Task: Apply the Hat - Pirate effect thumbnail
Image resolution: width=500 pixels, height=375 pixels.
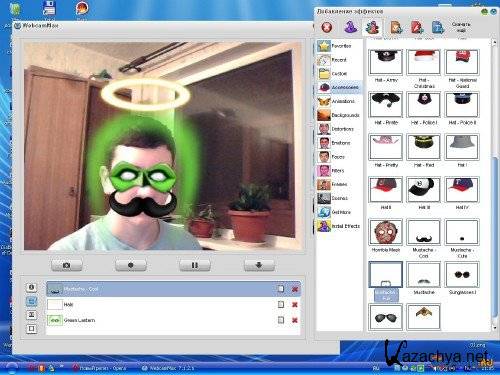Action: (x=385, y=105)
